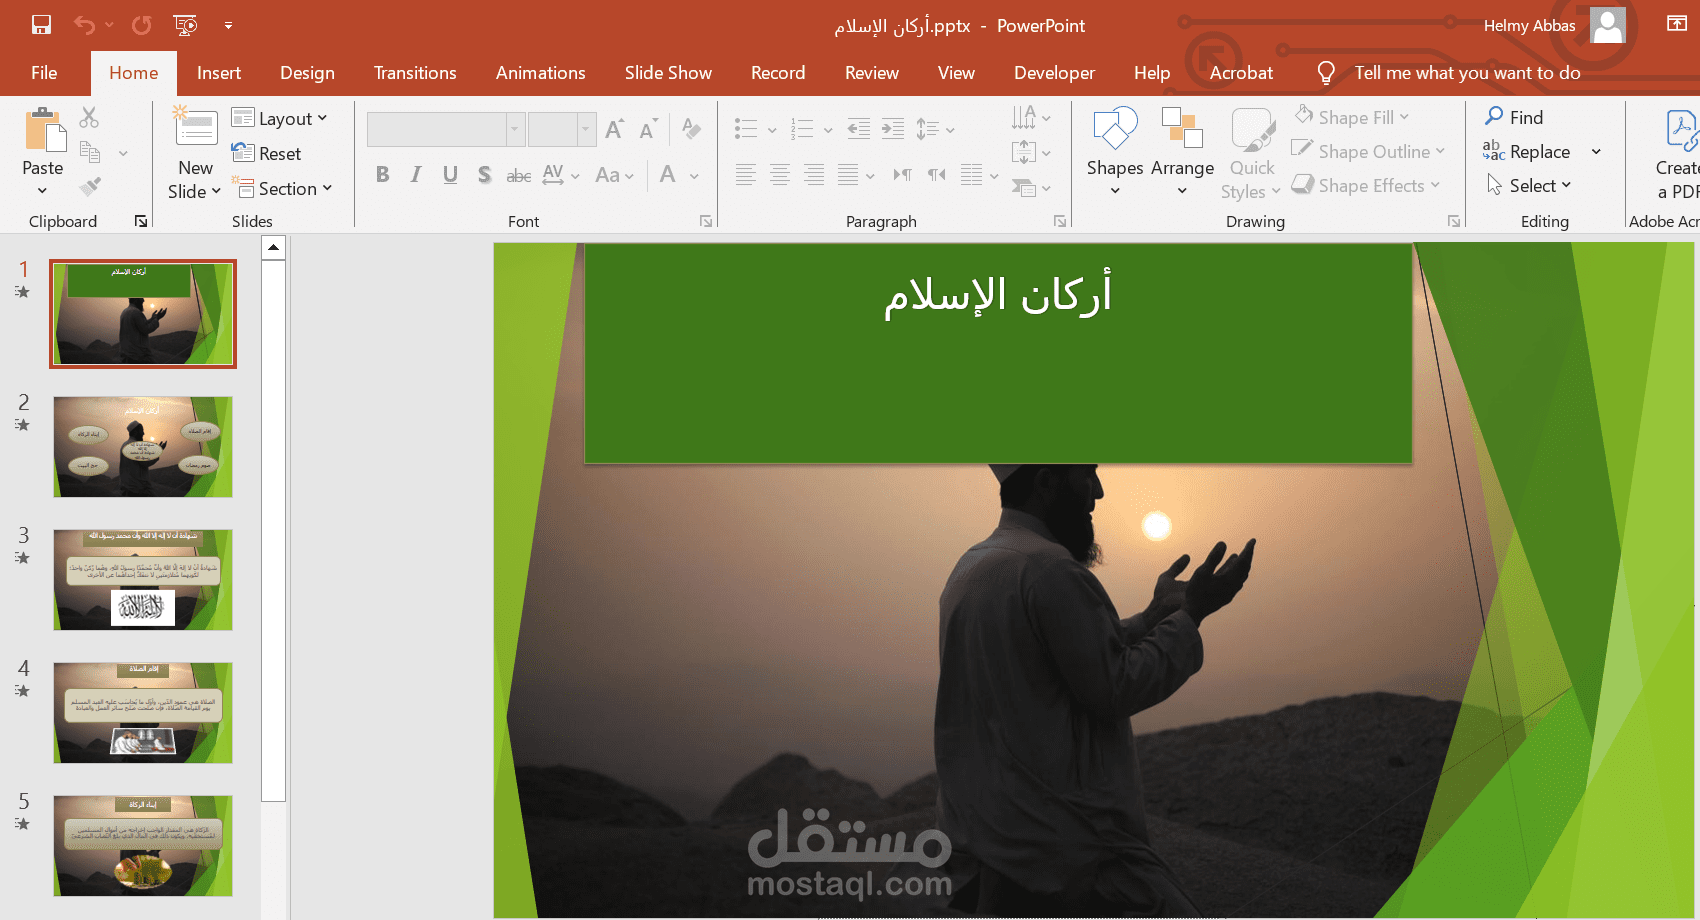Switch to the Animations tab
Image resolution: width=1700 pixels, height=920 pixels.
tap(541, 73)
